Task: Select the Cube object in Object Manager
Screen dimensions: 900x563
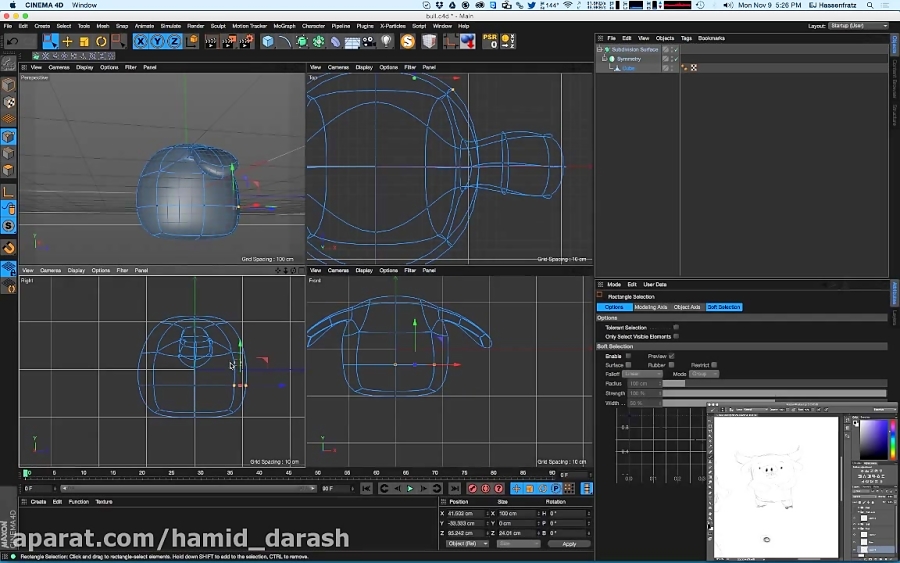Action: click(x=629, y=68)
